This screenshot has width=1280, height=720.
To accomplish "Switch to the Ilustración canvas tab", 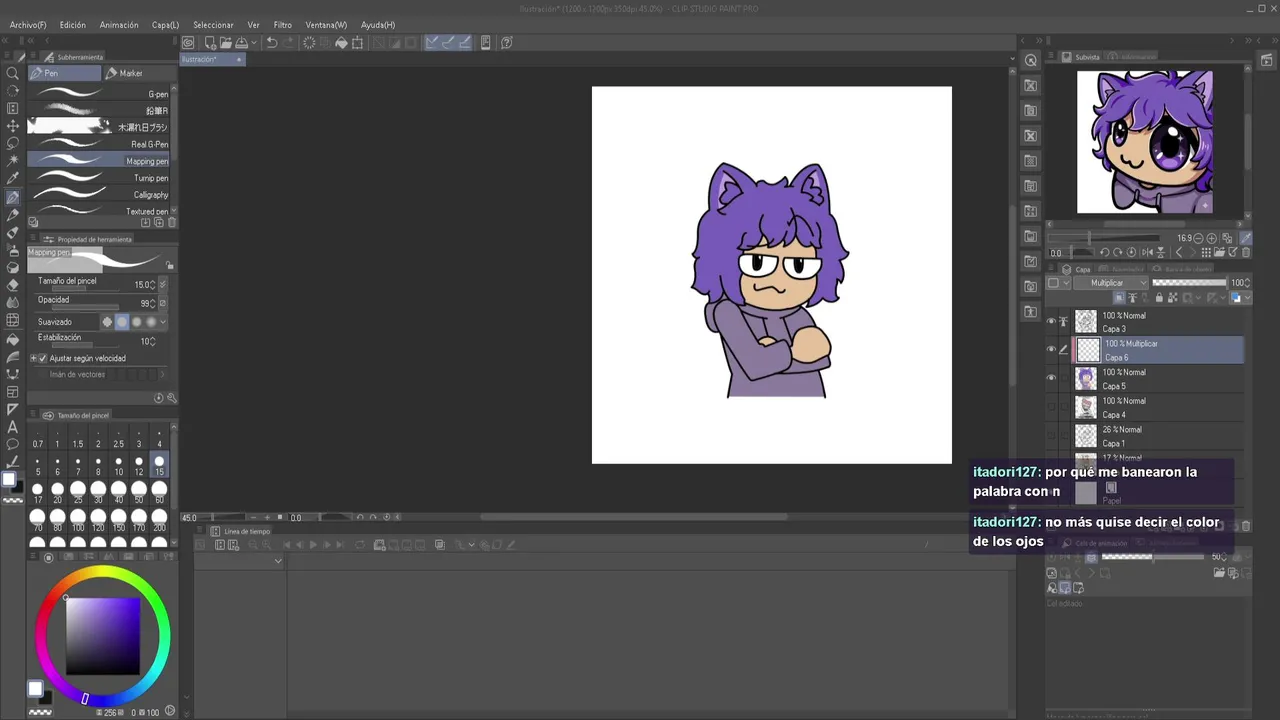I will (212, 60).
